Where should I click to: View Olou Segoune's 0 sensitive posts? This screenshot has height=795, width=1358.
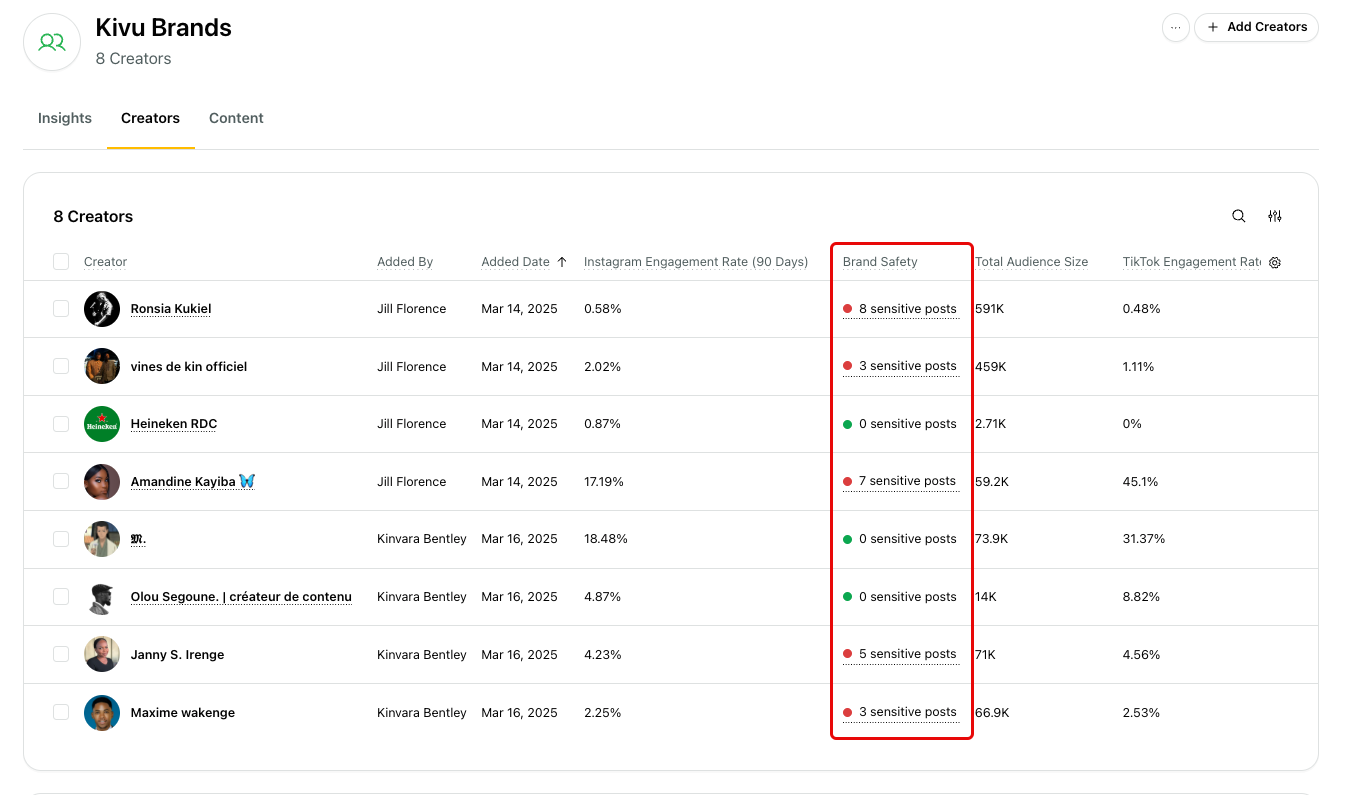900,597
